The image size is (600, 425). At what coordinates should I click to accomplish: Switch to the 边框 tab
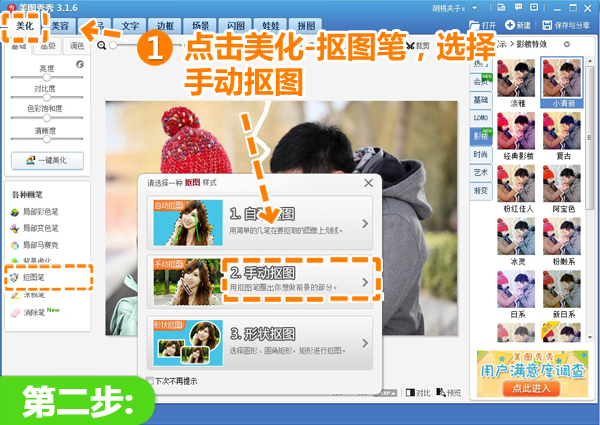(x=165, y=26)
